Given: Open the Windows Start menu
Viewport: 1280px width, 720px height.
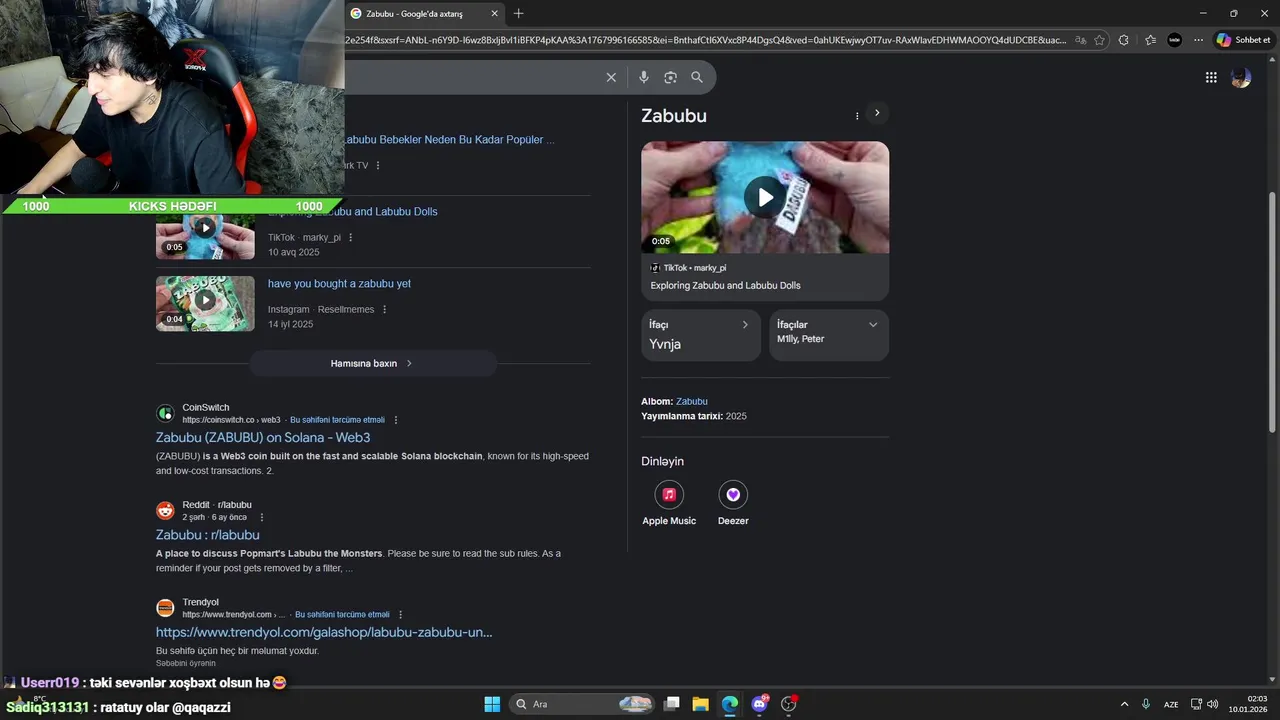Looking at the screenshot, I should pyautogui.click(x=492, y=704).
